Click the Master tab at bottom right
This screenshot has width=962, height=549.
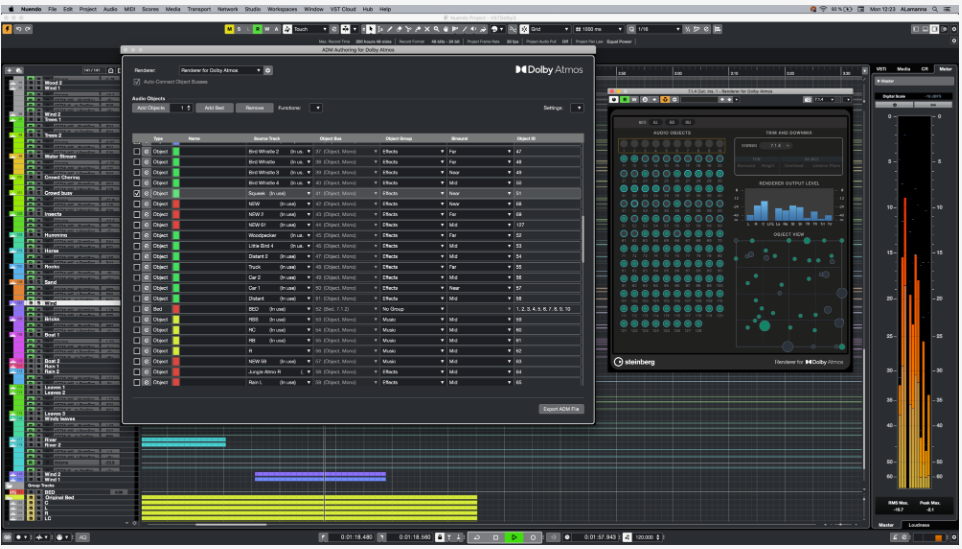coord(886,525)
